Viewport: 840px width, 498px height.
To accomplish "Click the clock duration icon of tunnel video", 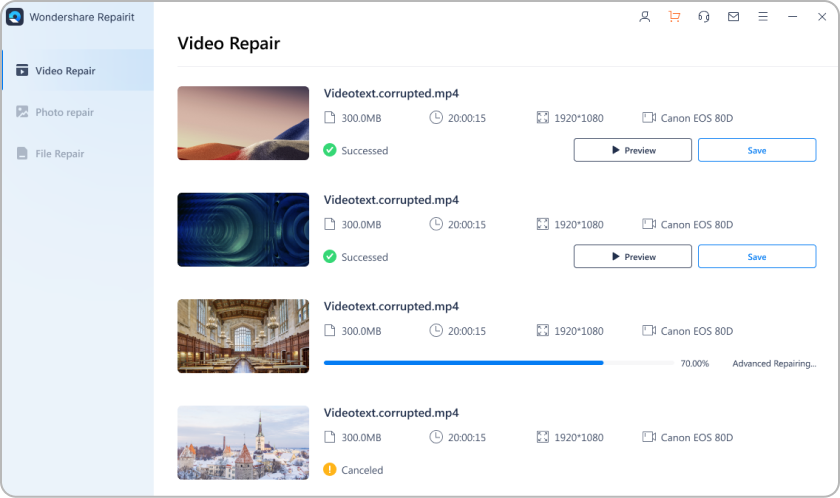I will pos(436,224).
